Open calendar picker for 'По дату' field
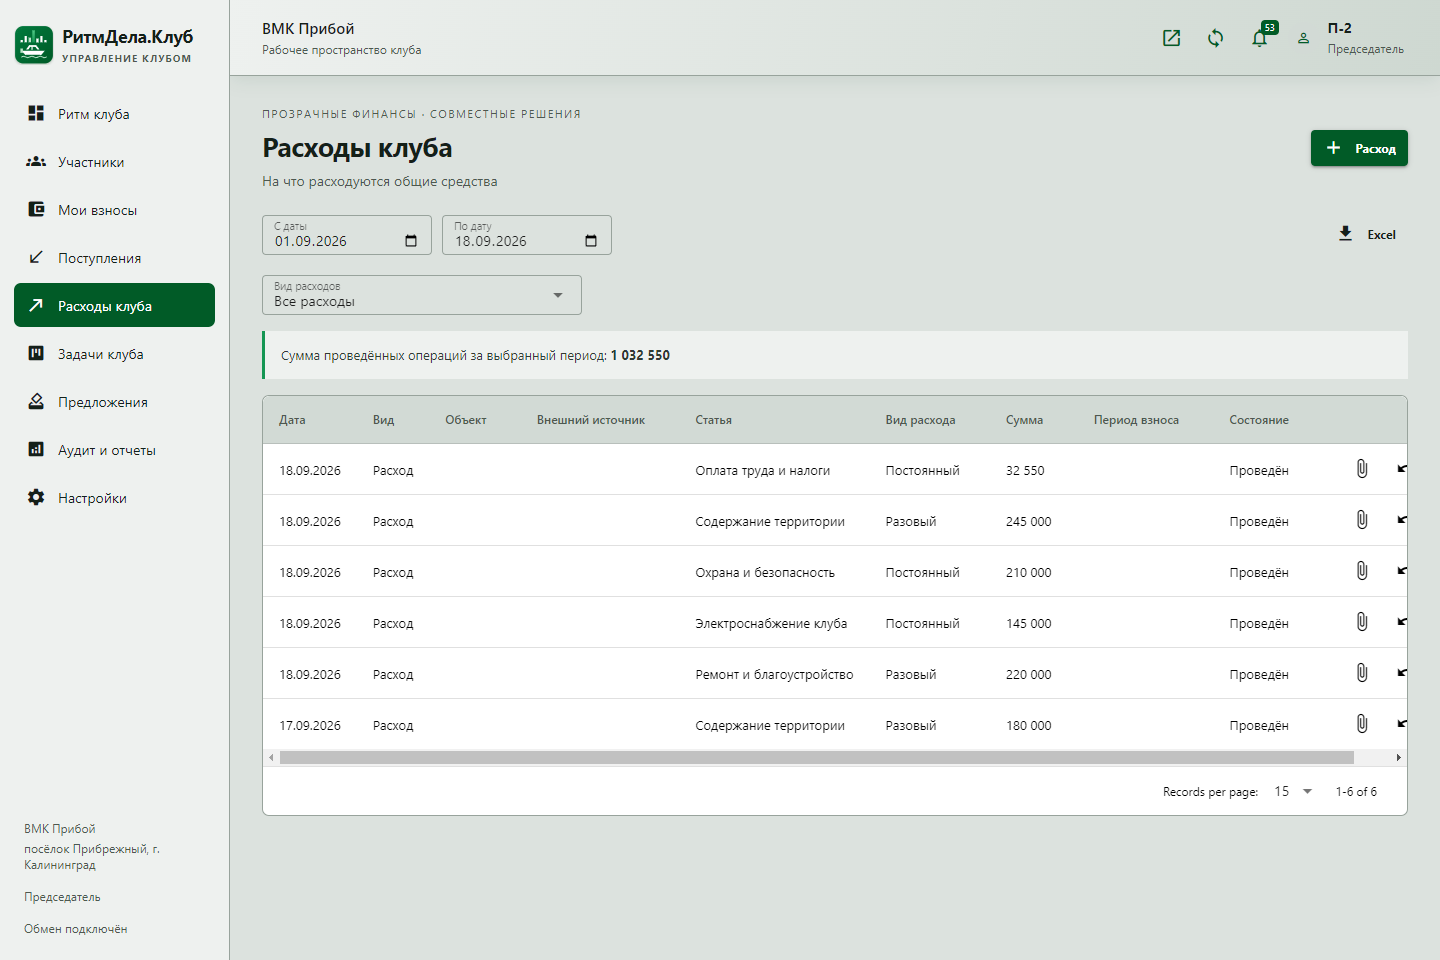 click(591, 241)
